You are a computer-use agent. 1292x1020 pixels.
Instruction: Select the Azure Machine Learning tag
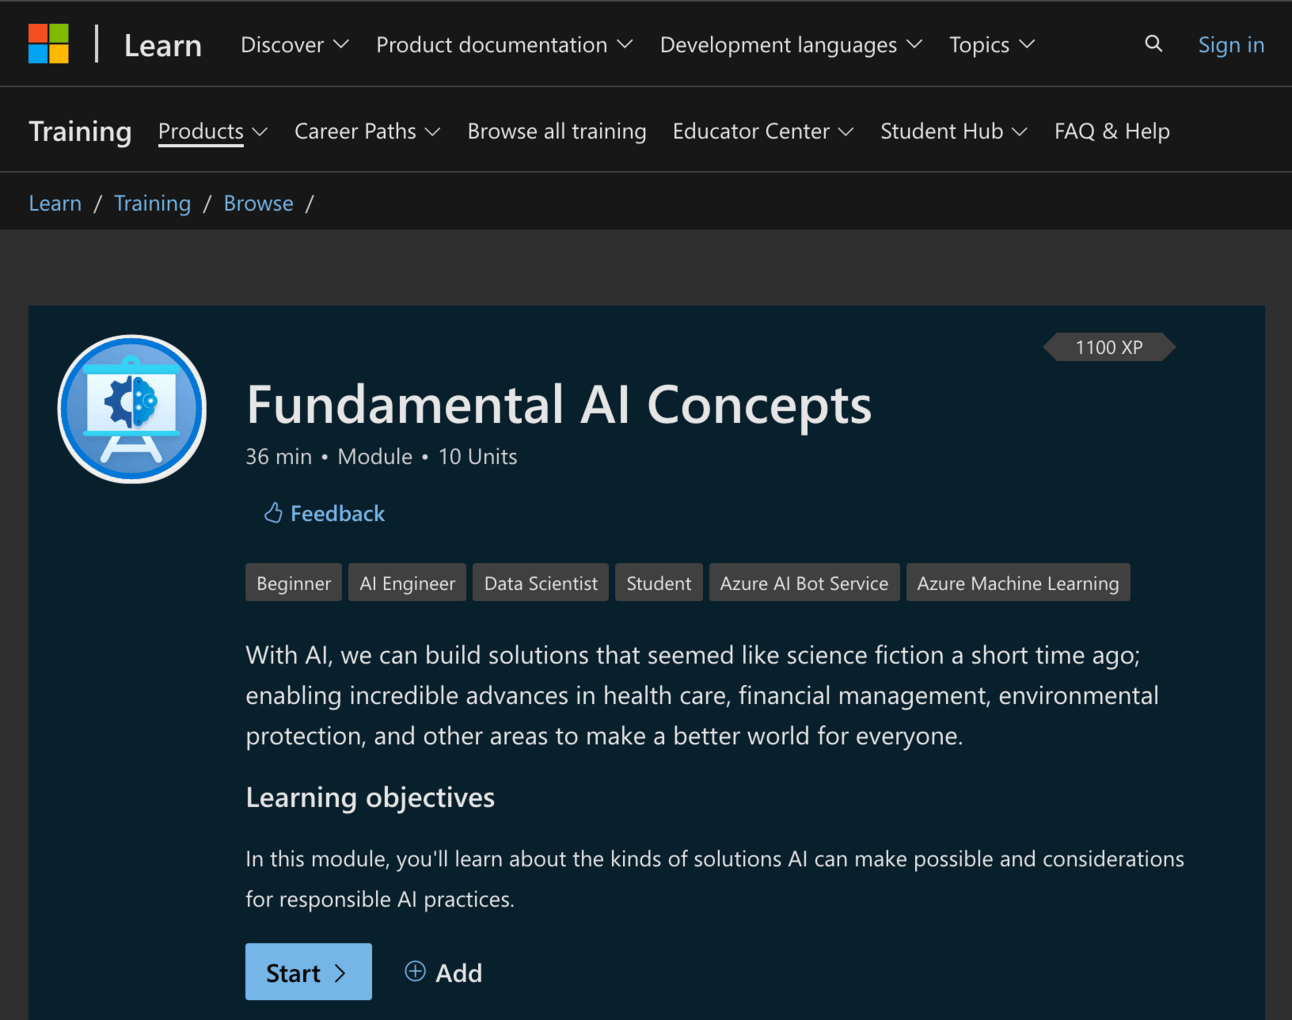point(1018,583)
